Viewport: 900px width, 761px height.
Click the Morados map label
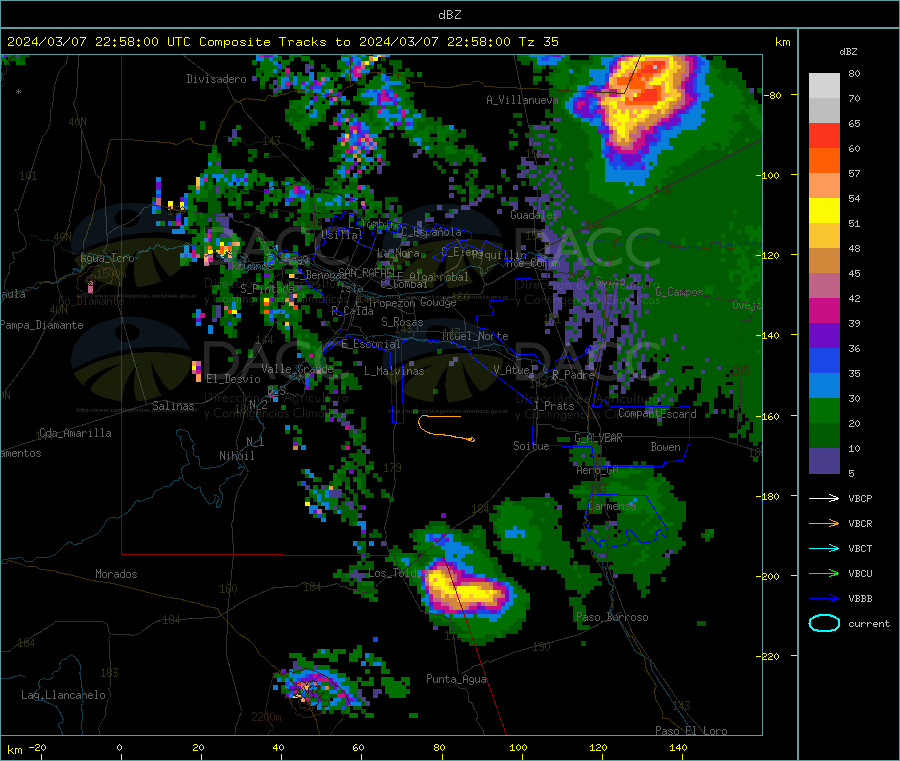(116, 574)
